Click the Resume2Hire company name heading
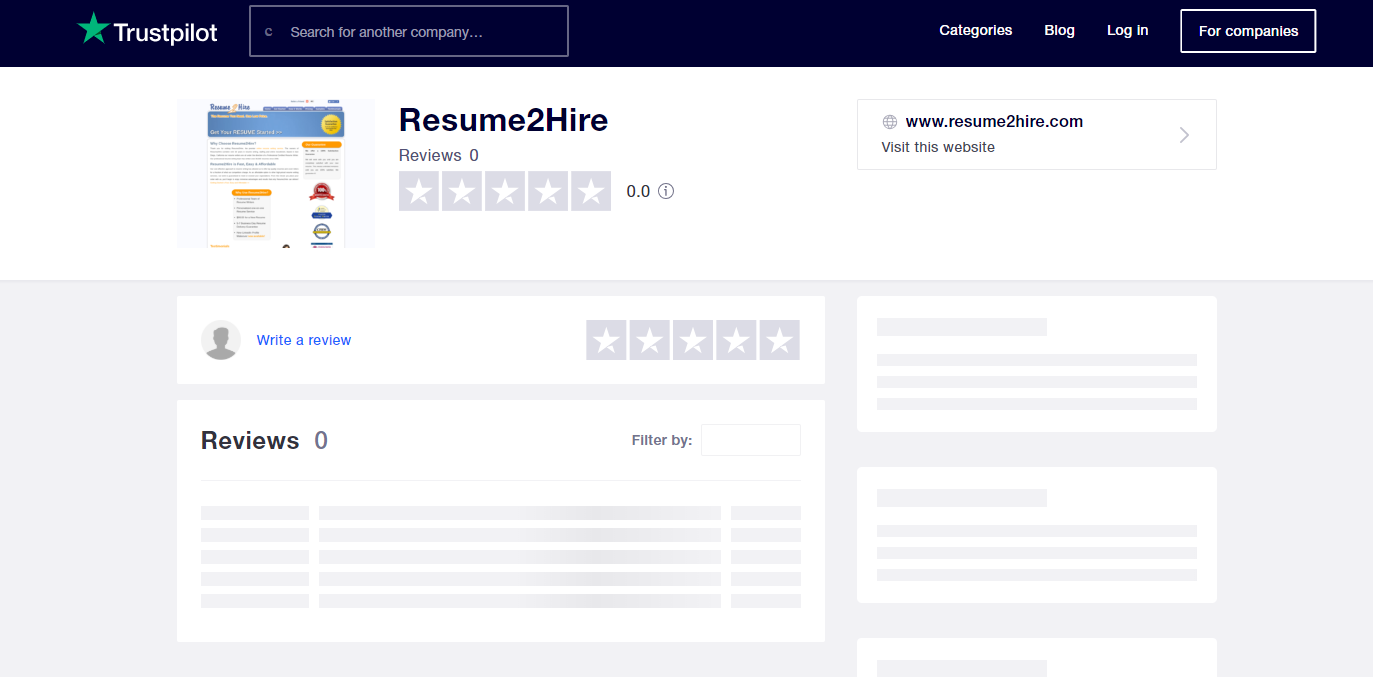1373x677 pixels. (504, 120)
